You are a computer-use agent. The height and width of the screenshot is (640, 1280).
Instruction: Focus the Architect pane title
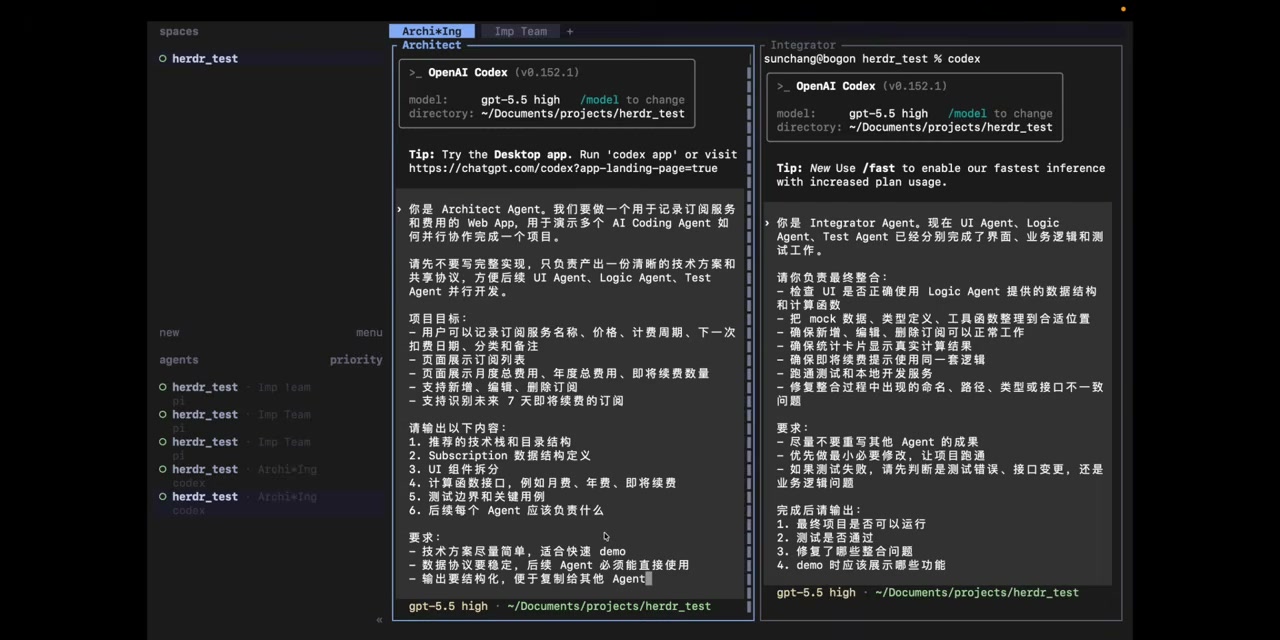coord(432,45)
